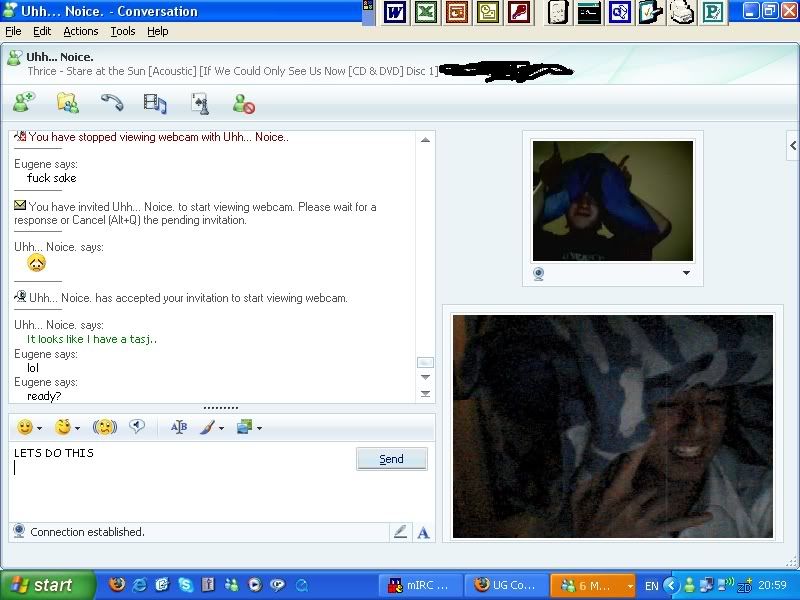Viewport: 800px width, 600px height.
Task: Open ink color brush dropdown
Action: tap(221, 428)
